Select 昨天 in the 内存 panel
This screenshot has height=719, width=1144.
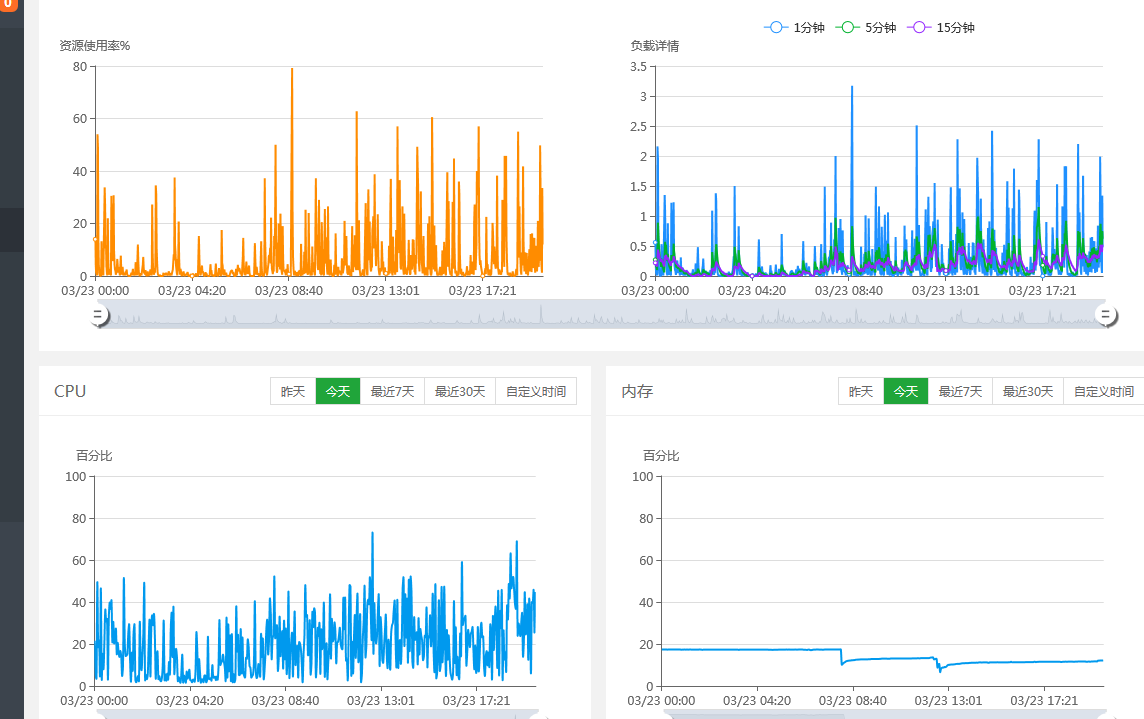coord(861,392)
